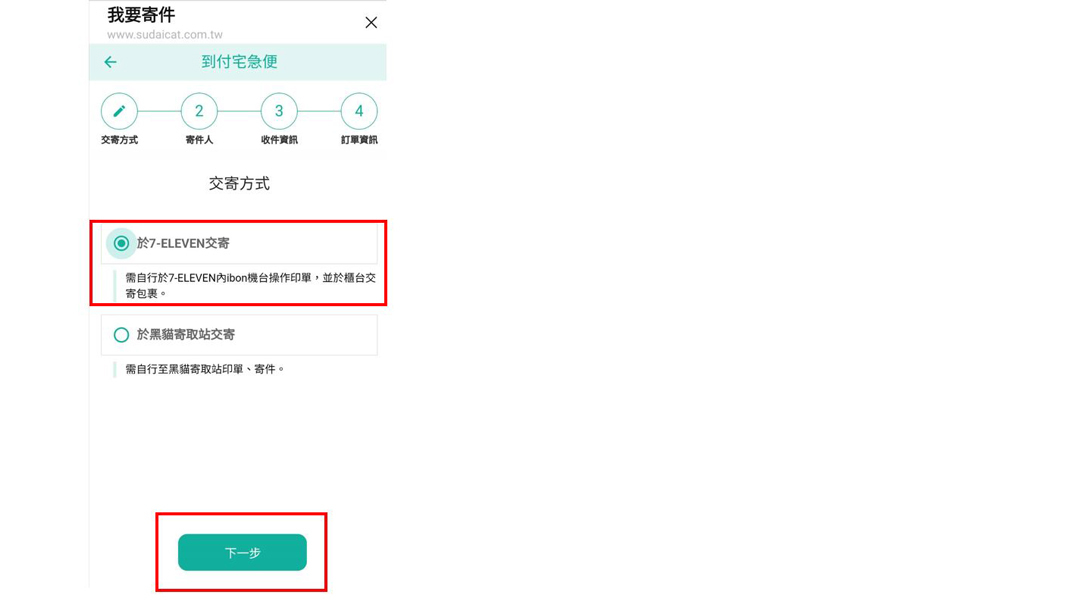
Task: Jump to step 4 circle 訂單資訊
Action: click(359, 111)
